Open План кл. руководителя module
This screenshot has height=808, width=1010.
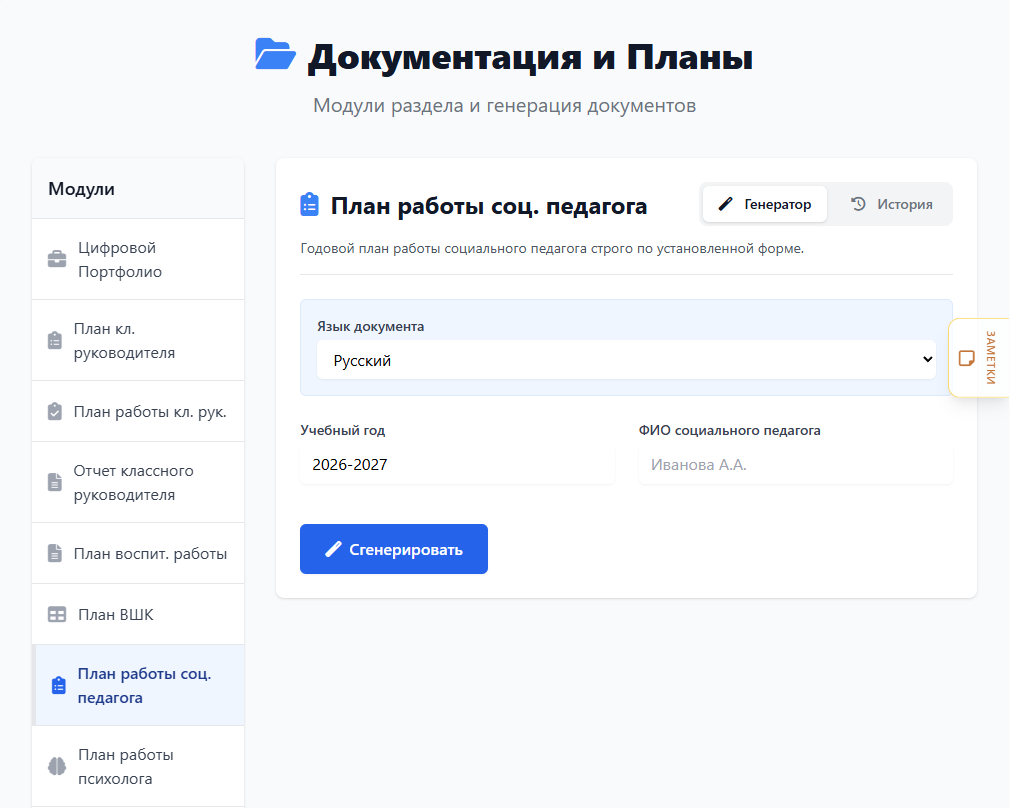[138, 340]
